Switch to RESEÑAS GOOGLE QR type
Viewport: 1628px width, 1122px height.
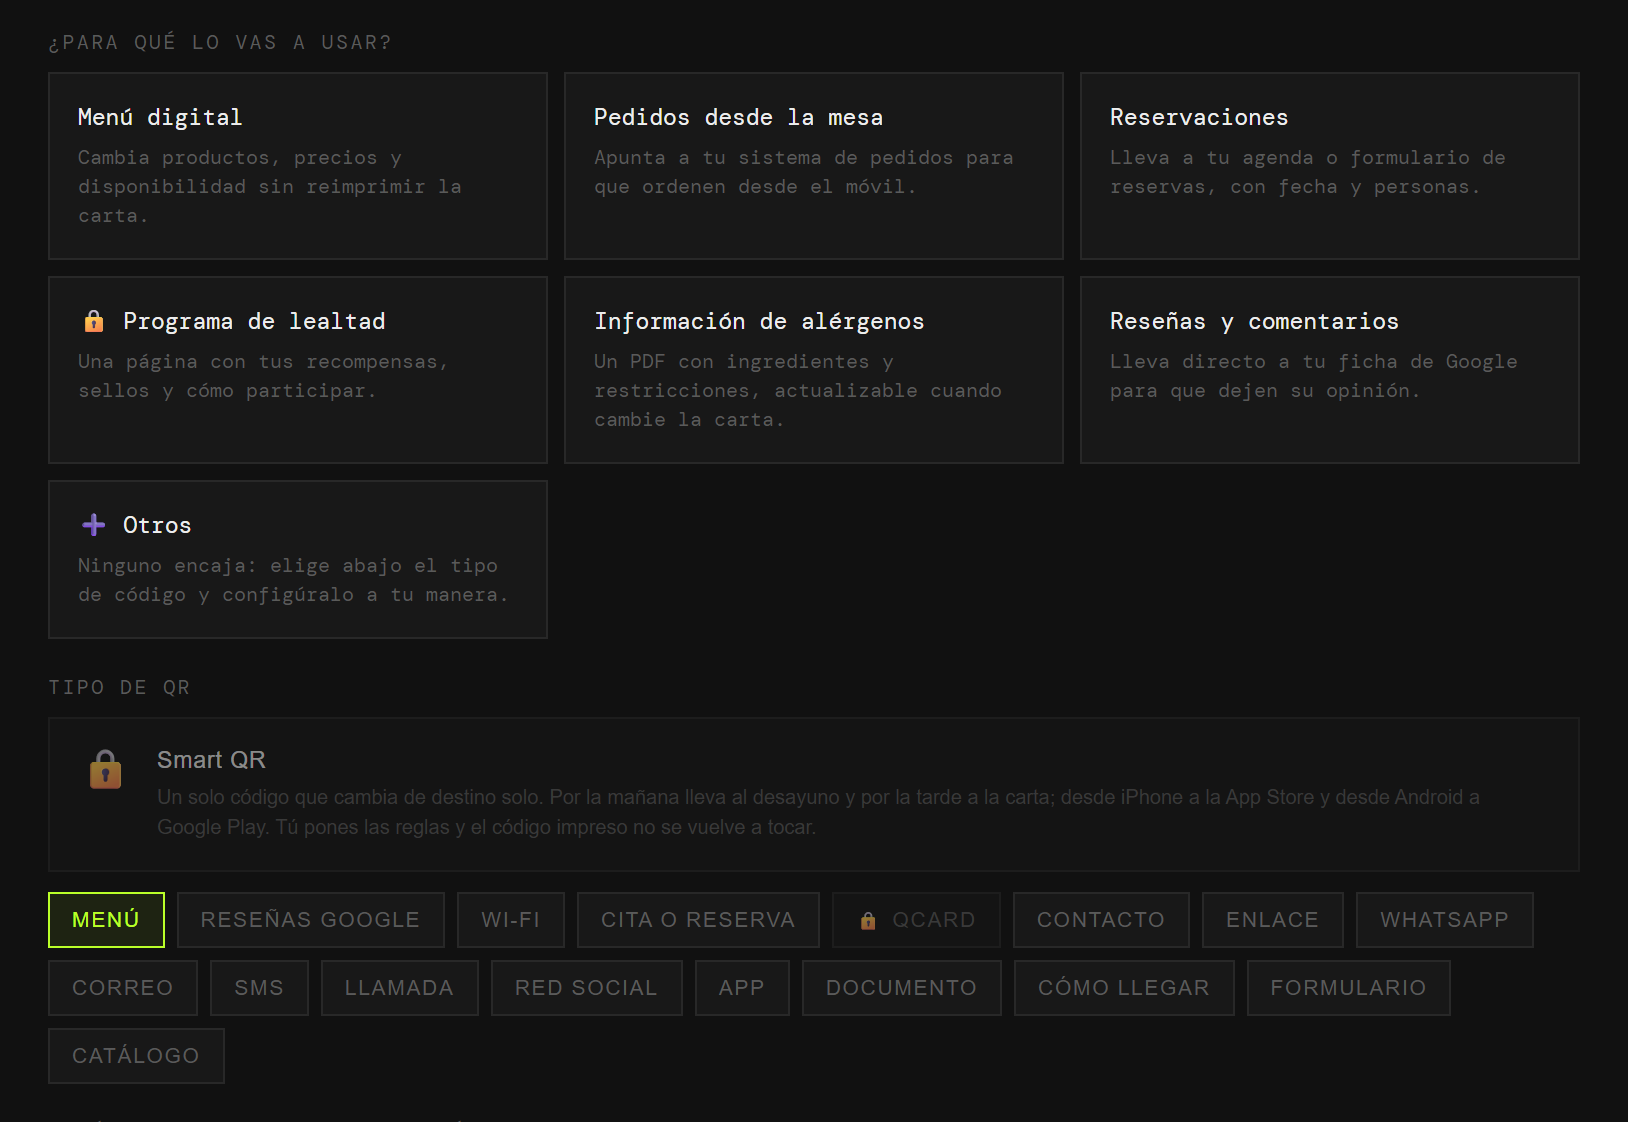pyautogui.click(x=311, y=920)
